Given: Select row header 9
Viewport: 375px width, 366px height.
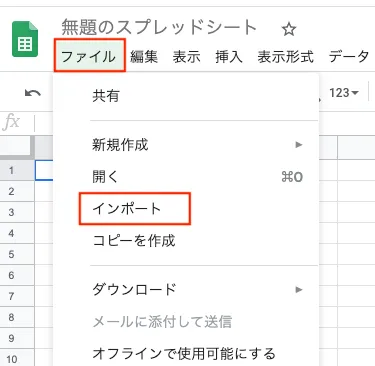Looking at the screenshot, I should 17,338.
